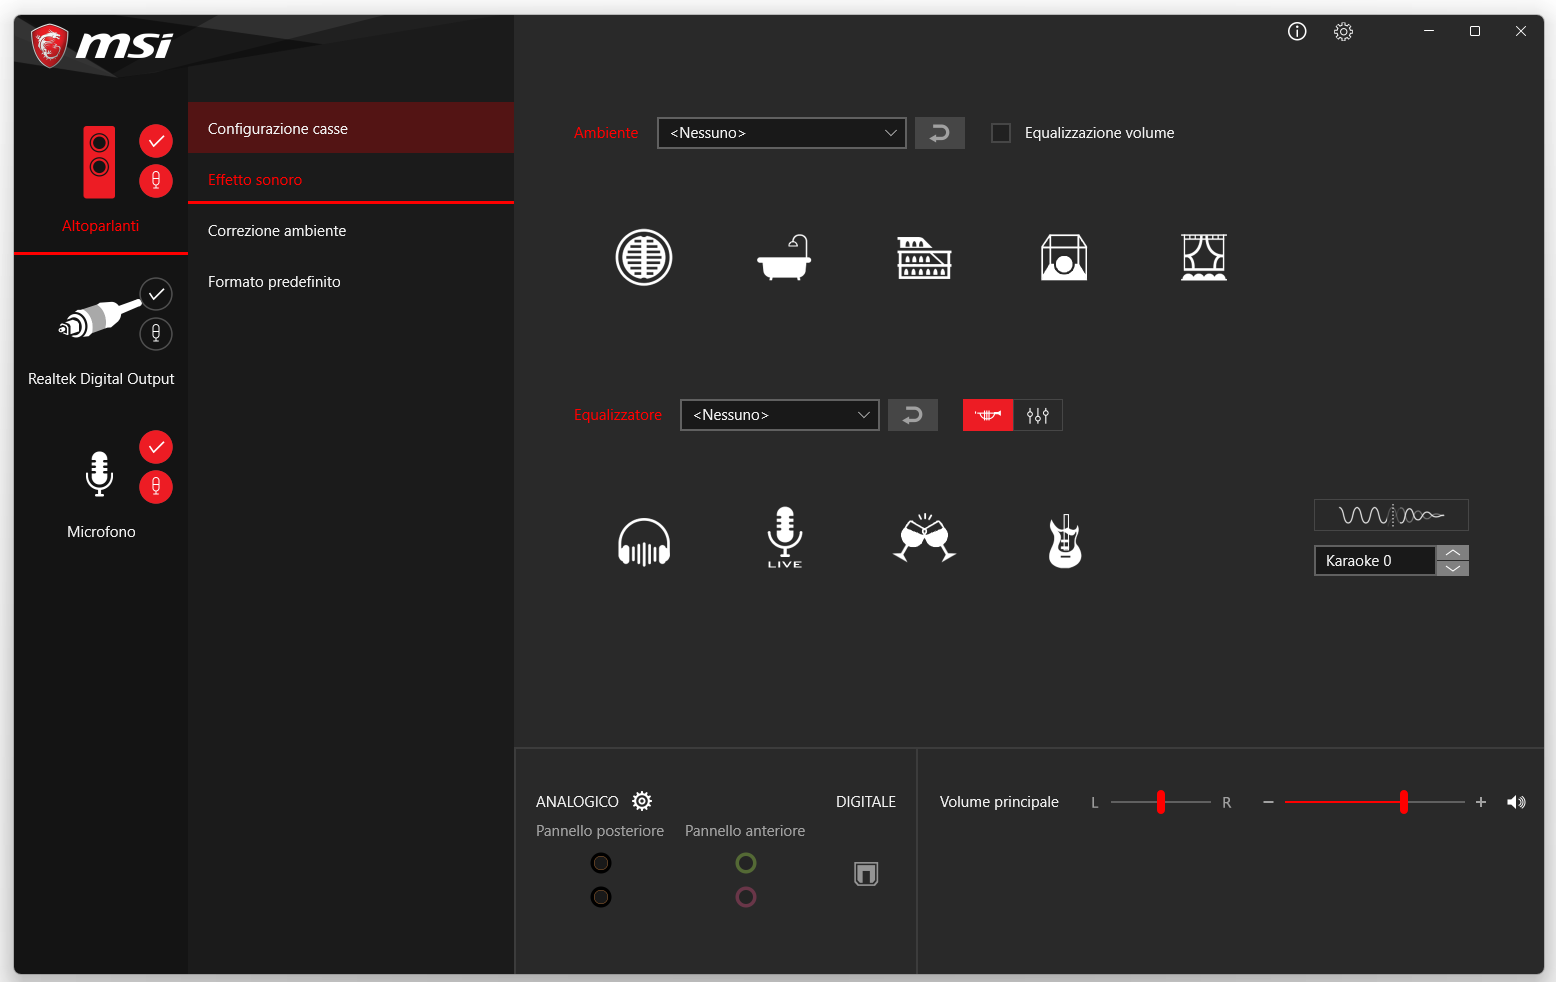Toggle Altoparlanti default device checkmark
Image resolution: width=1556 pixels, height=982 pixels.
(156, 141)
